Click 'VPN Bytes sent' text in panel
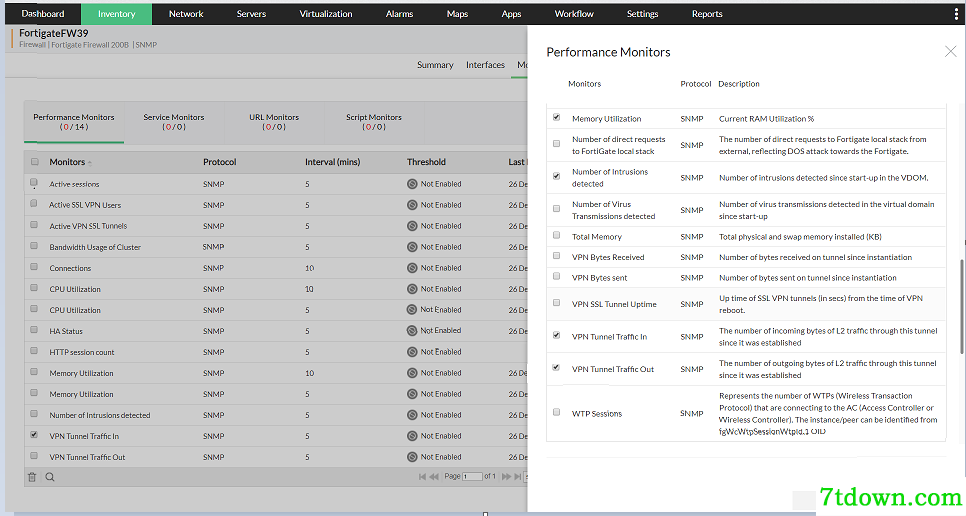Image resolution: width=966 pixels, height=516 pixels. coord(599,278)
